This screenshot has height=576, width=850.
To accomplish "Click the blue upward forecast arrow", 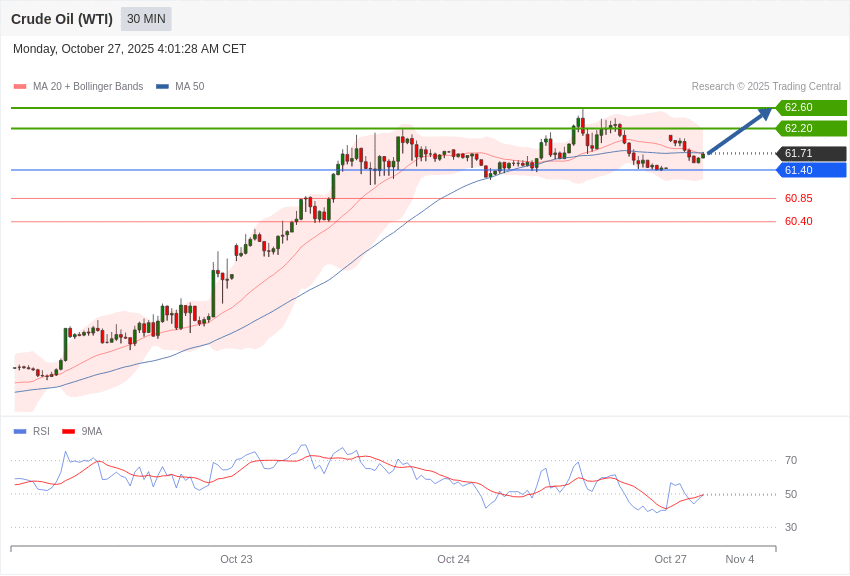I will point(740,131).
